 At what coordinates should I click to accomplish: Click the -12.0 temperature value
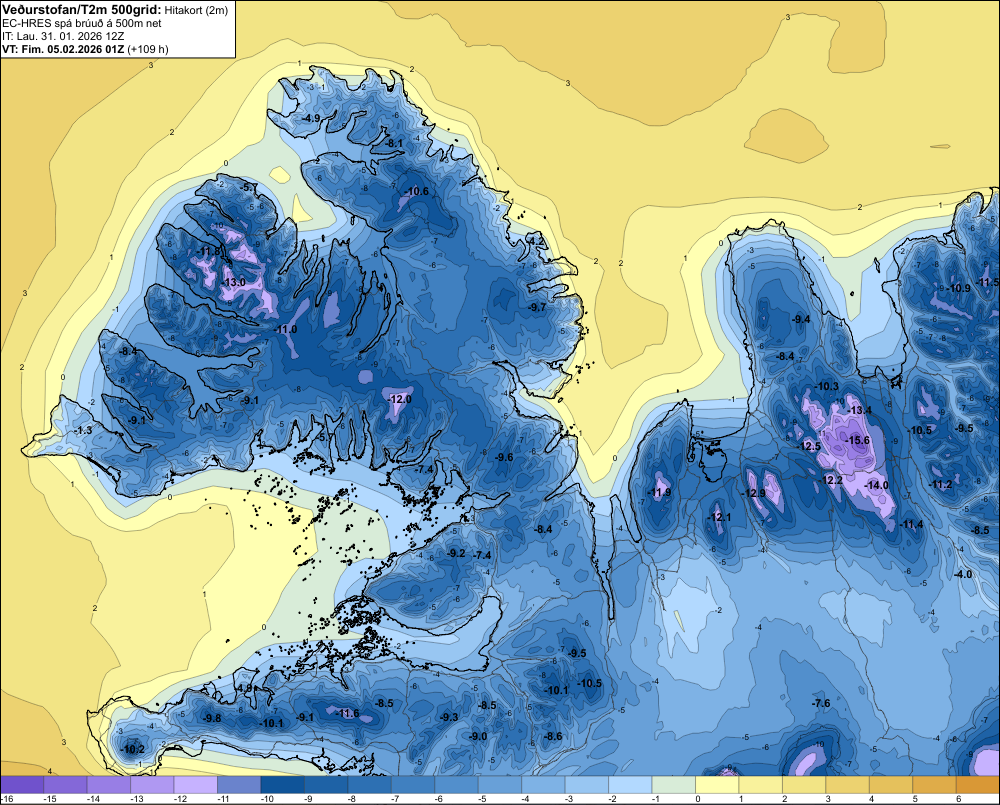click(399, 399)
